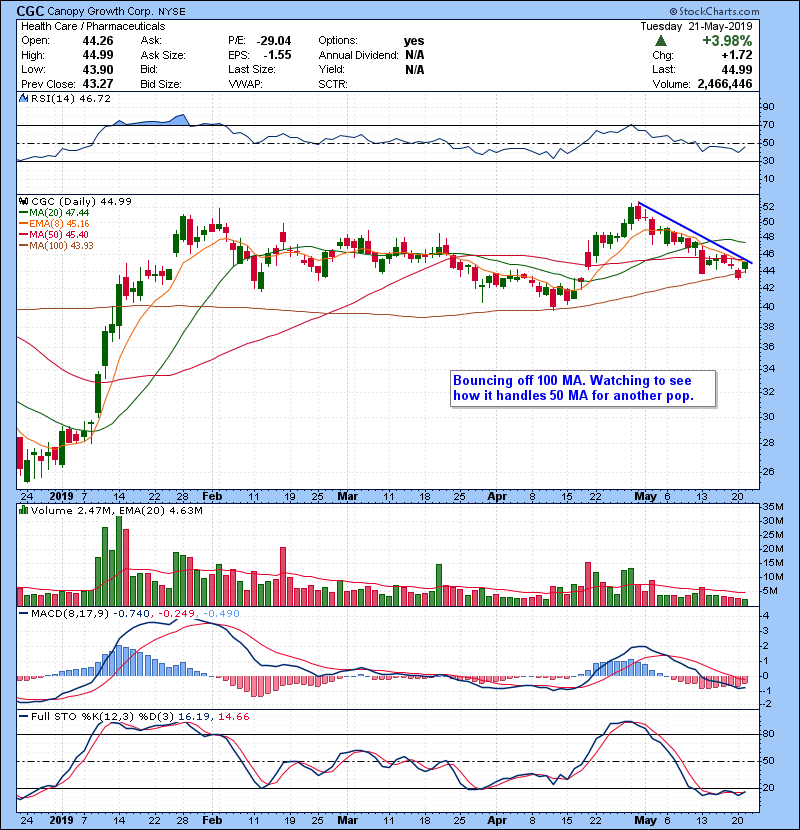Click the green volume bars icon

[x=22, y=511]
